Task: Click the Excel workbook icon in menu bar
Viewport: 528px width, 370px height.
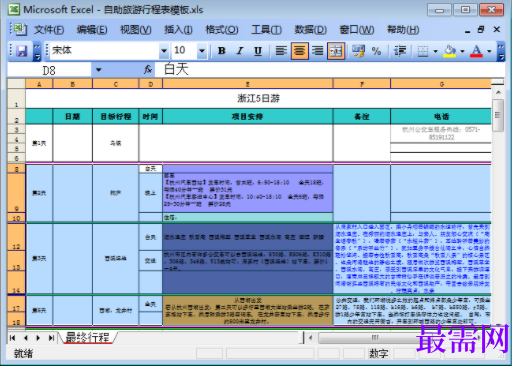Action: point(20,30)
